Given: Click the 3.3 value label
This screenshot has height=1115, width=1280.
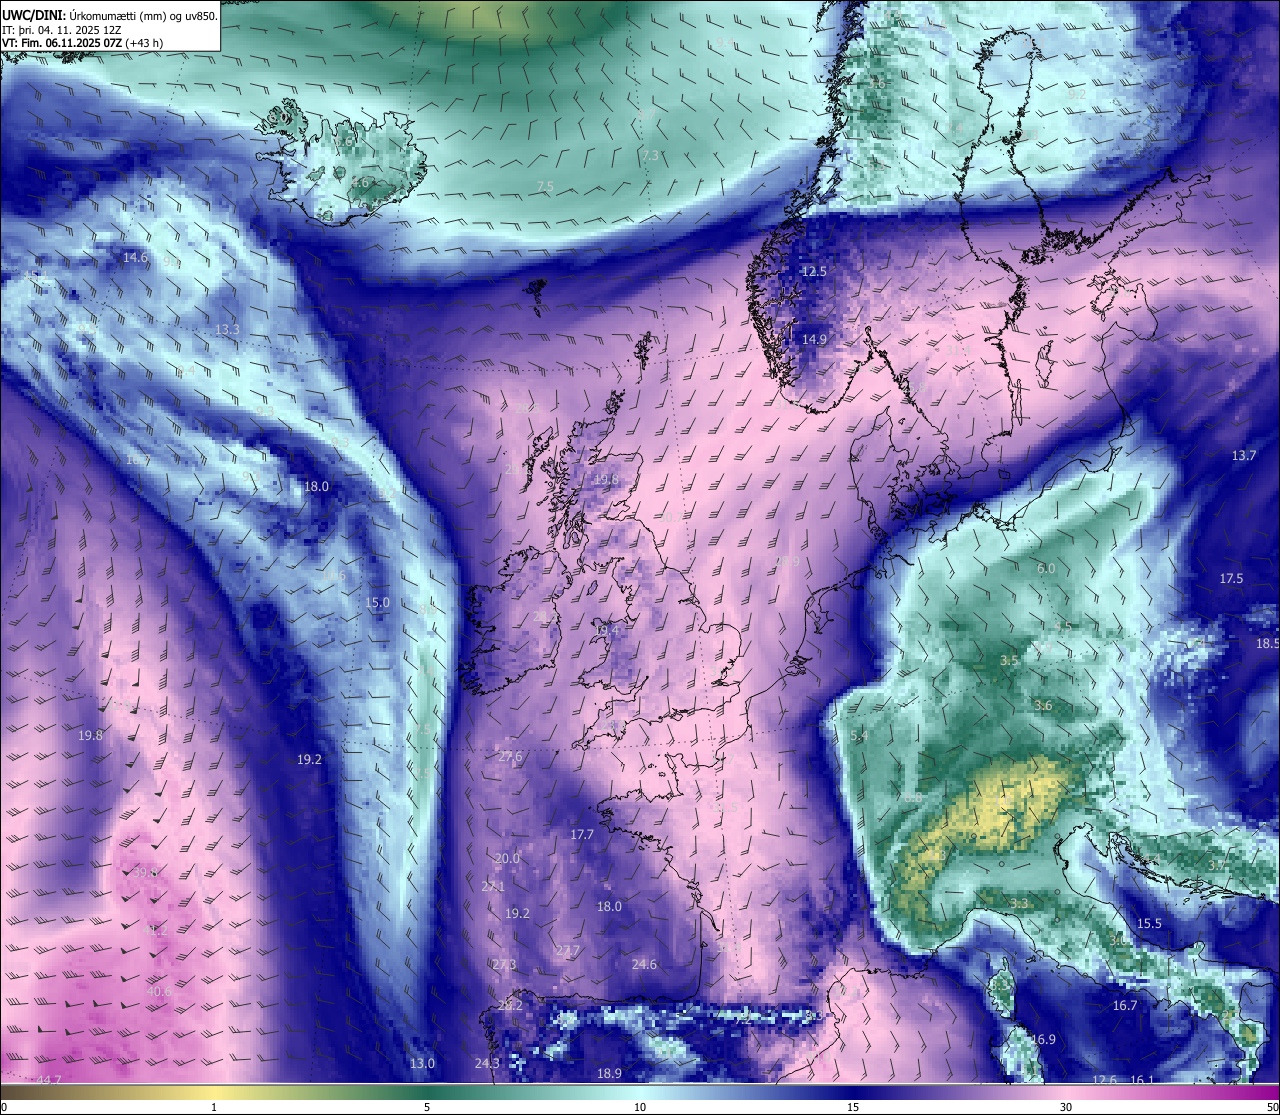Looking at the screenshot, I should (1018, 904).
